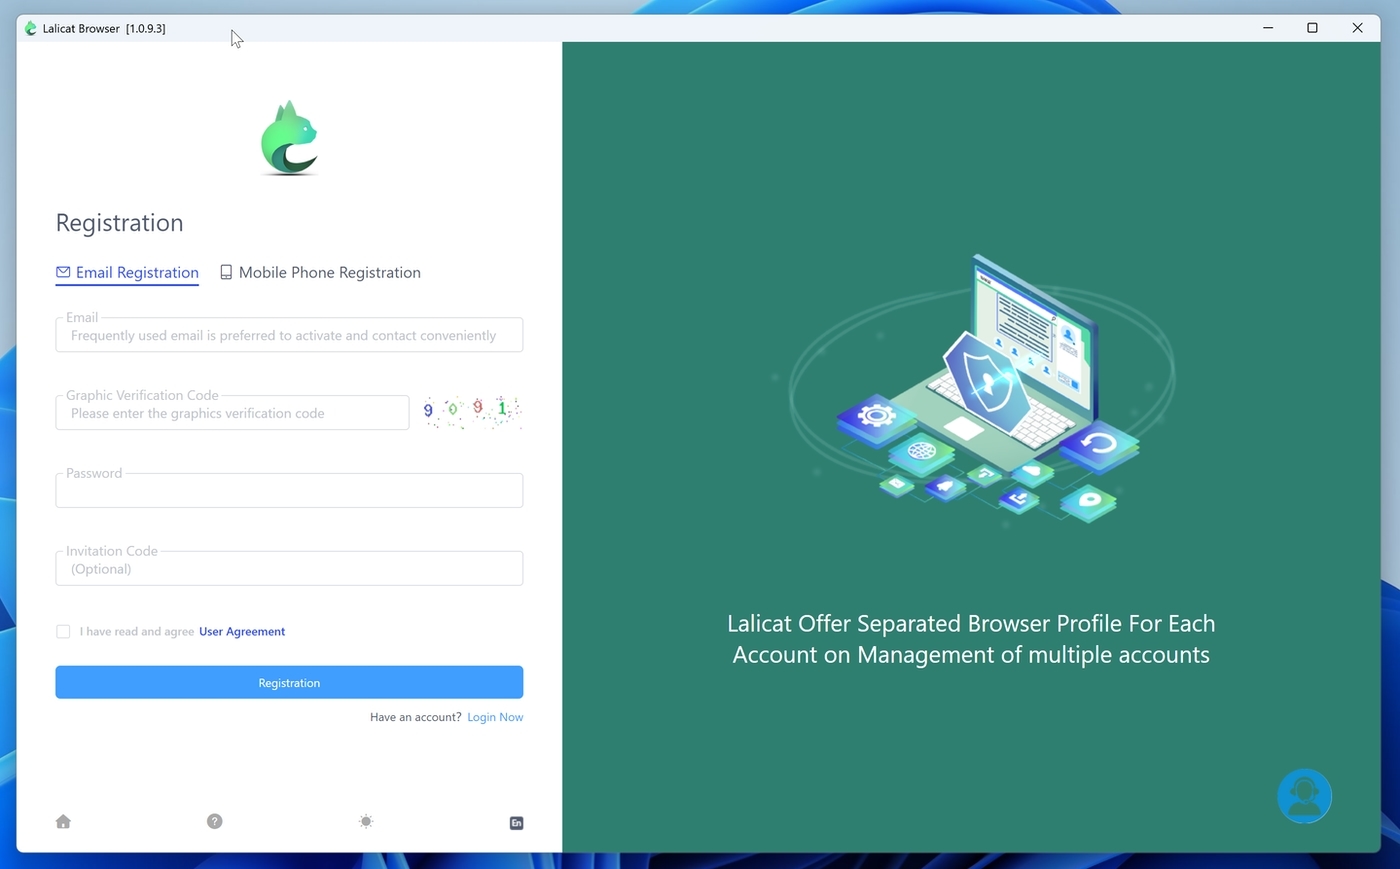Click the Lalicat cat logo
This screenshot has height=869, width=1400.
tap(289, 138)
